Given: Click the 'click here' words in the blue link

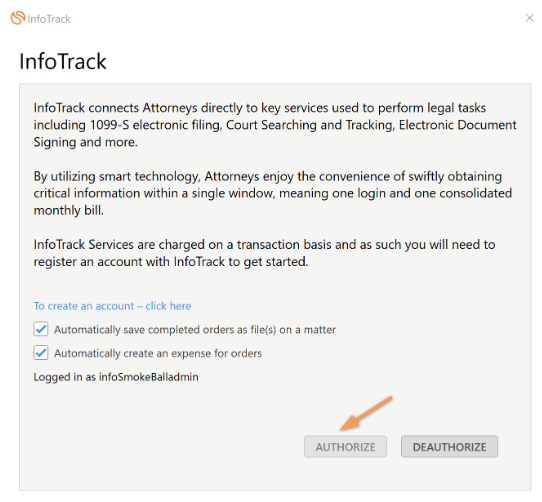Looking at the screenshot, I should [x=168, y=306].
